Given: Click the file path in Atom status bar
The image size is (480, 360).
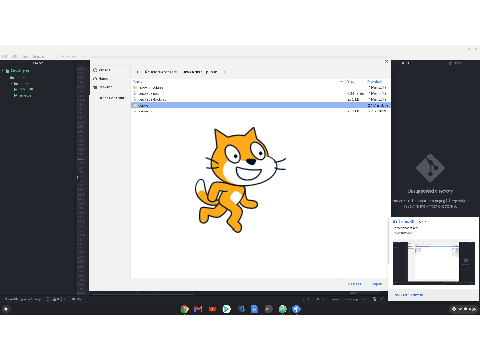Looking at the screenshot, I should (22, 299).
